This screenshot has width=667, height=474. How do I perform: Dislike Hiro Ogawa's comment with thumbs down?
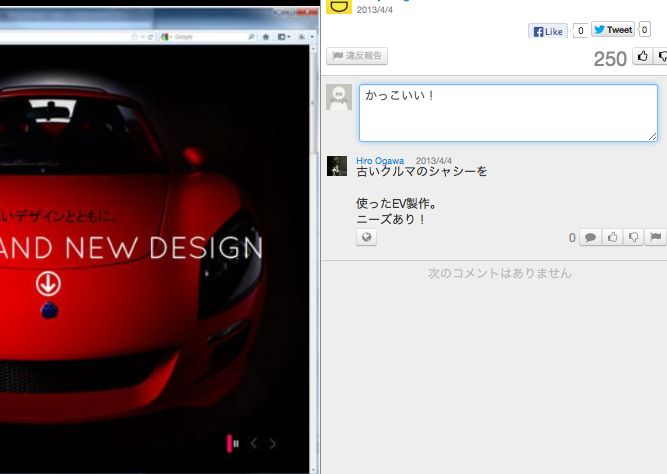point(634,237)
